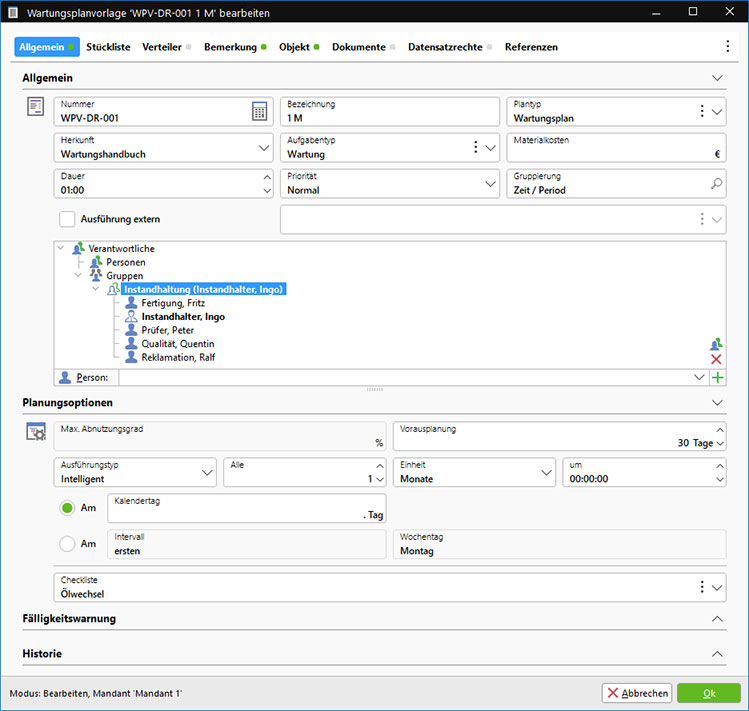Open the Herkunft dropdown

click(x=264, y=148)
